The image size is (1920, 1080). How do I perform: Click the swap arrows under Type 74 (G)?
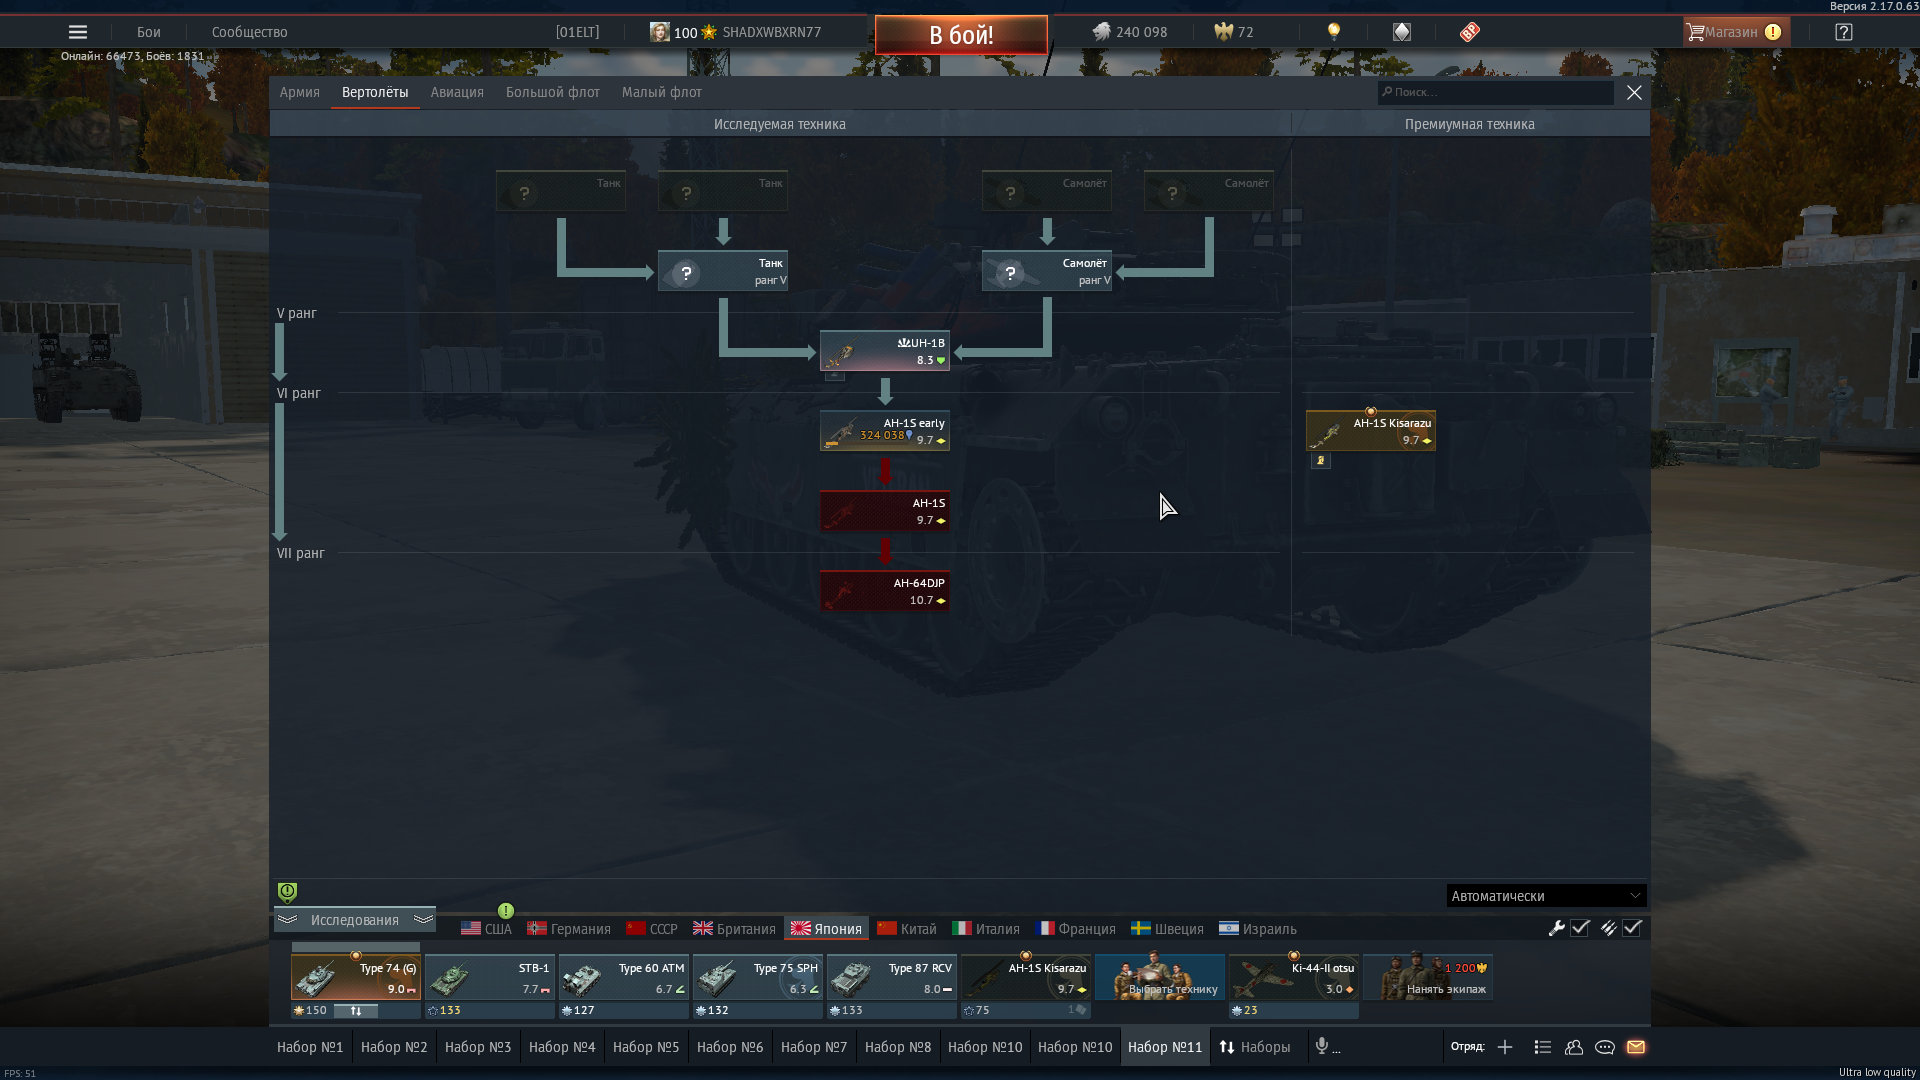pos(355,1011)
